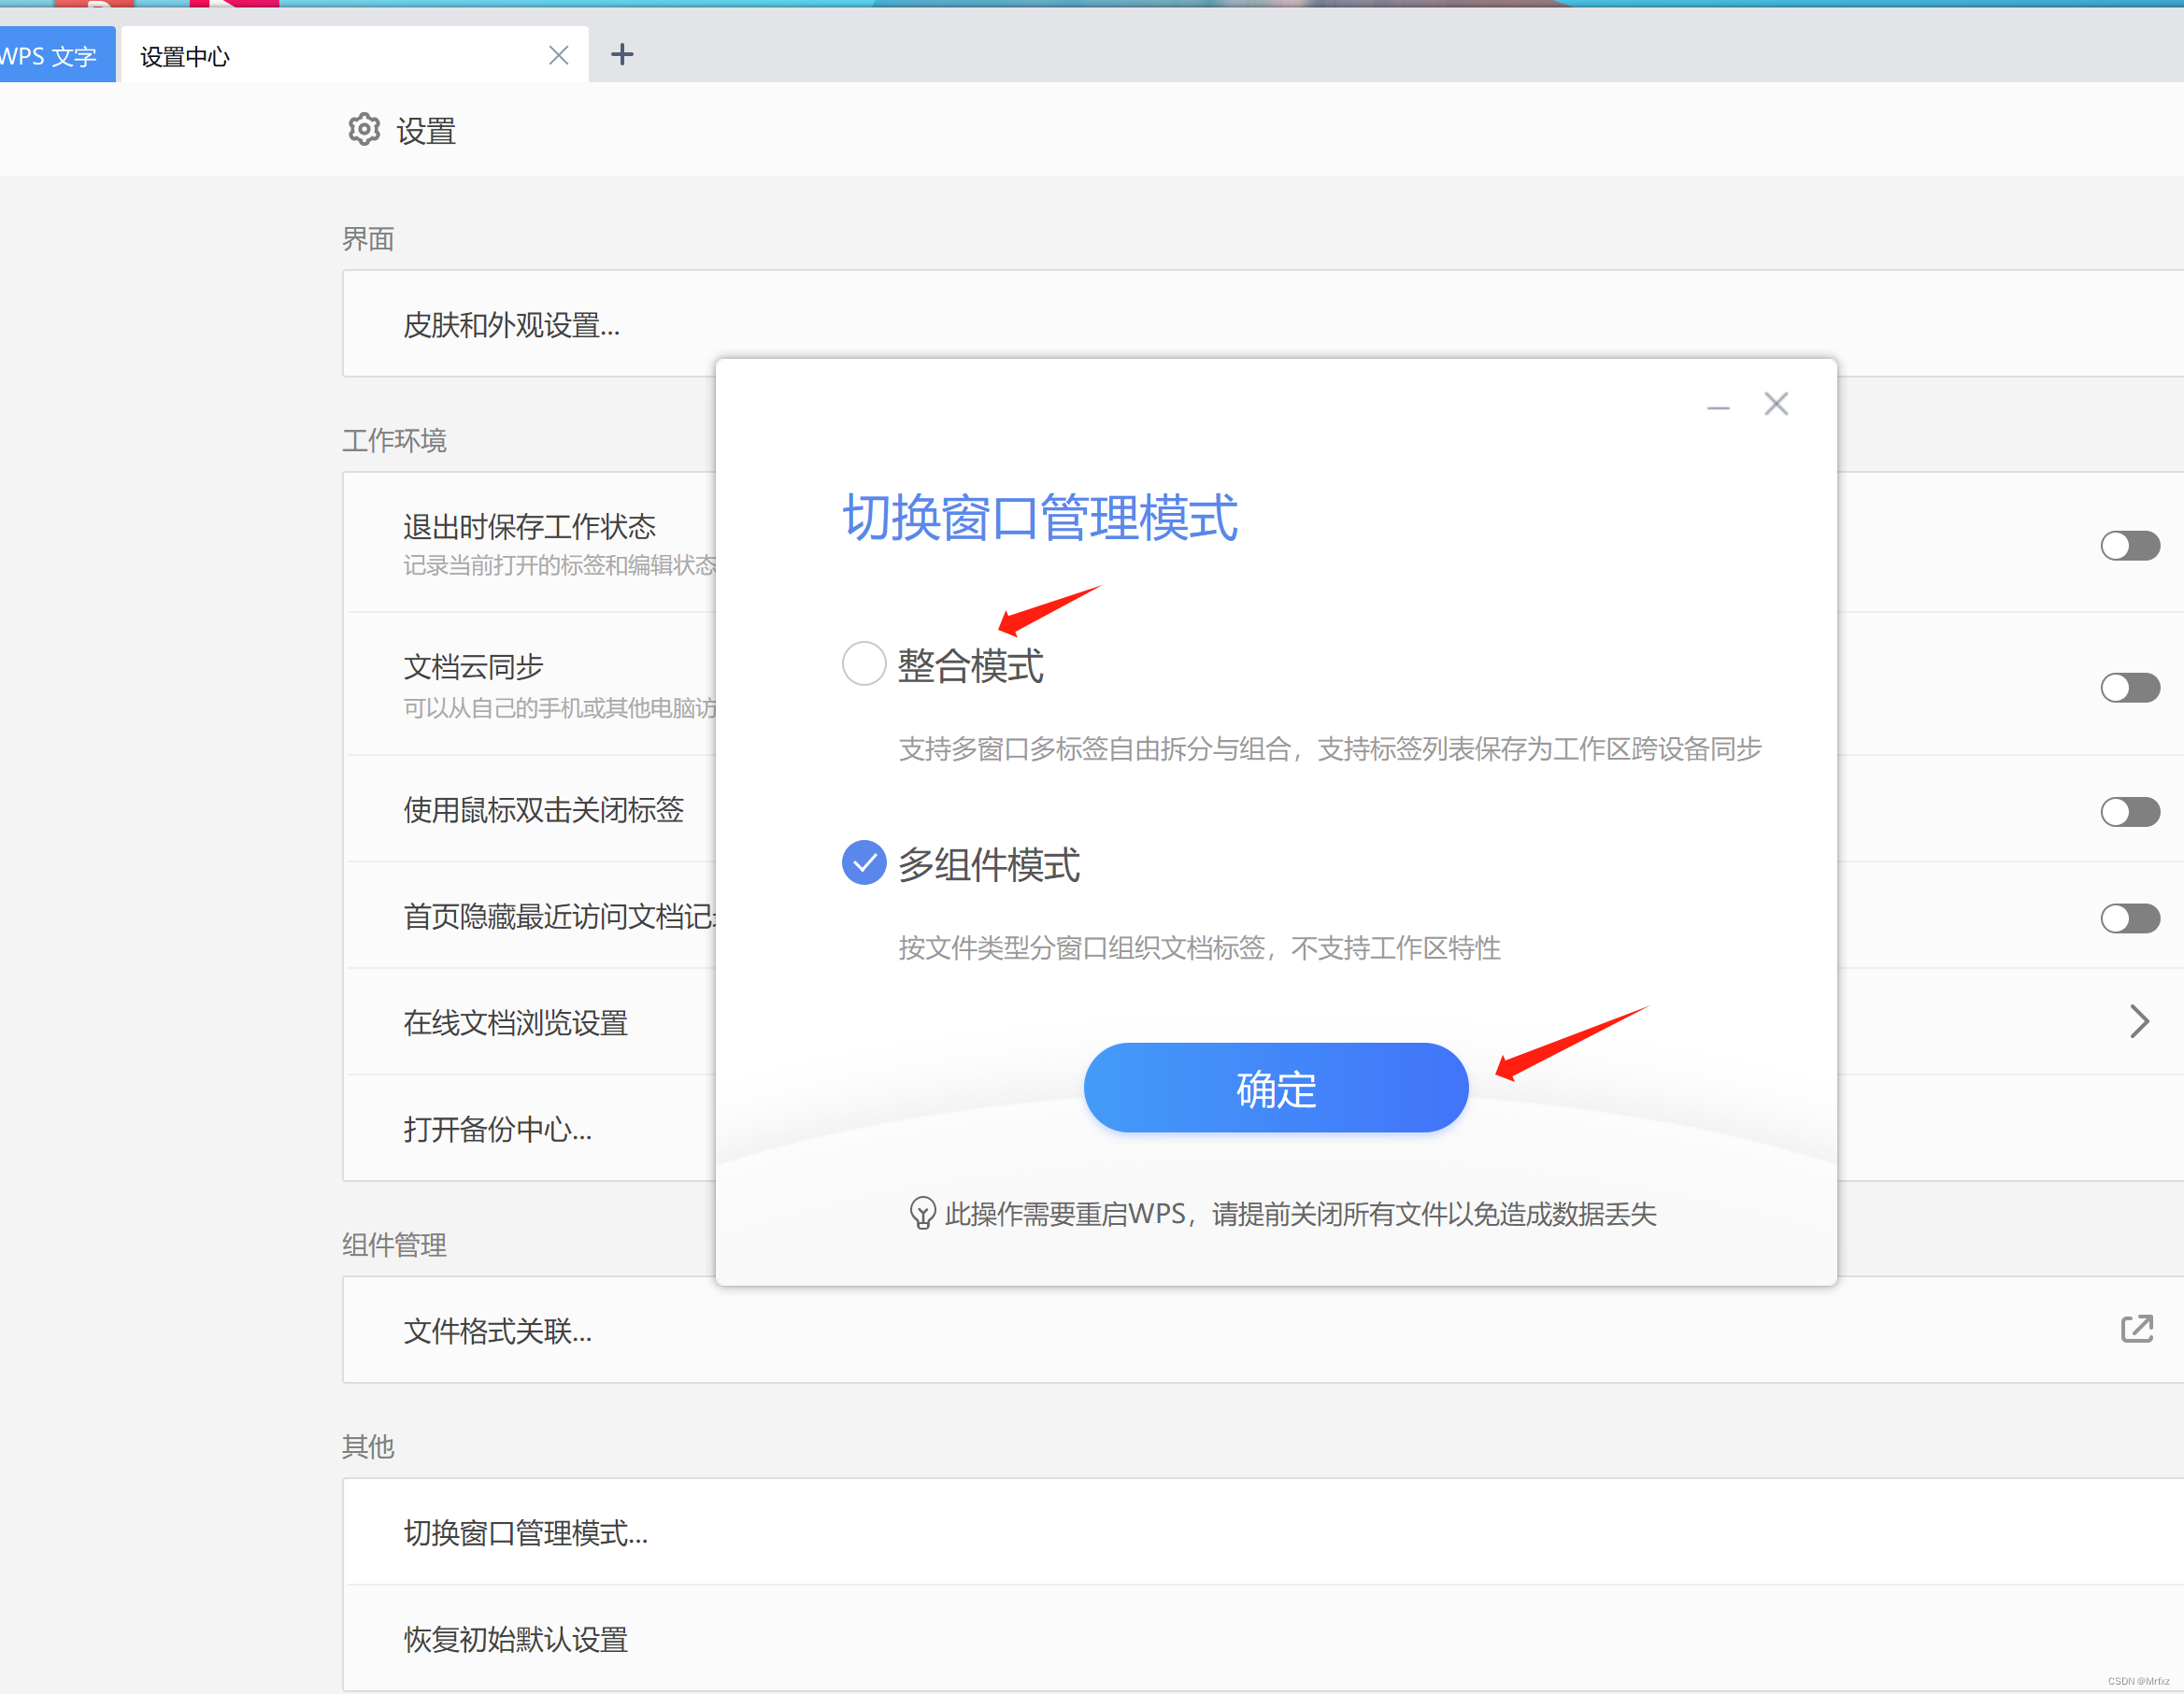Open 皮肤和外观设置

click(x=511, y=325)
